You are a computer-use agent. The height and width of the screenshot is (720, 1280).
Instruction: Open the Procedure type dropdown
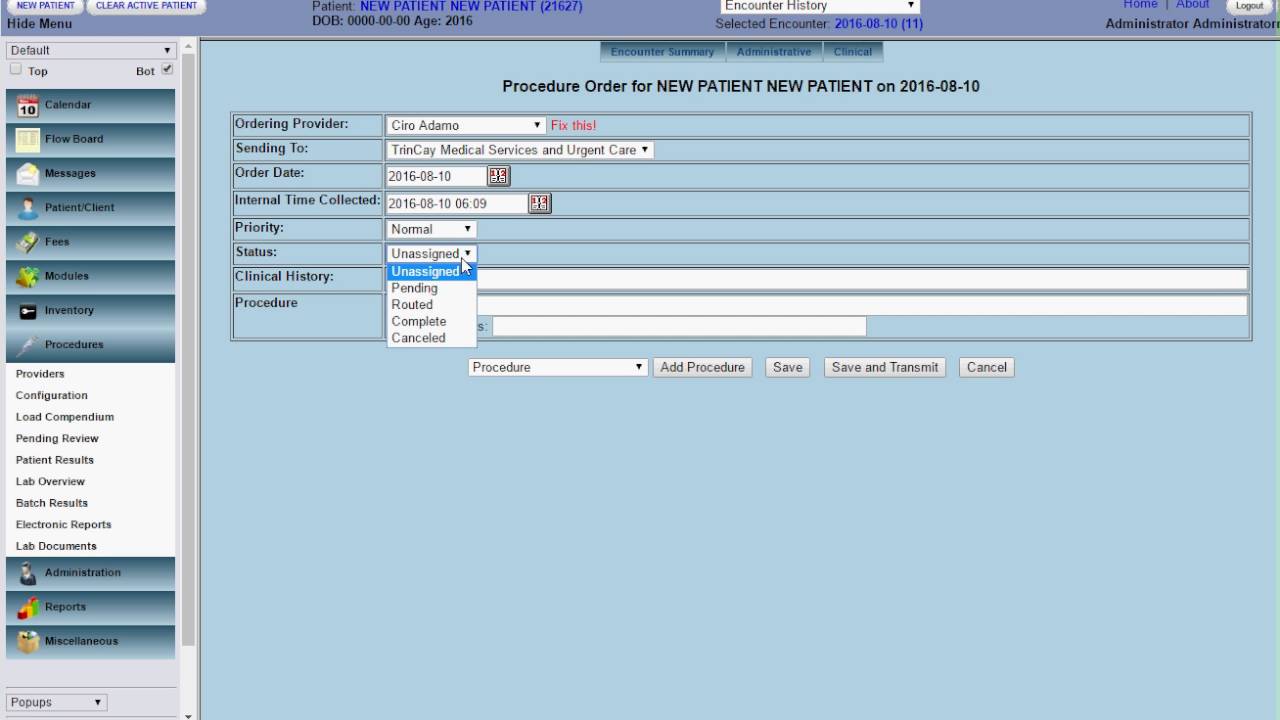(558, 367)
